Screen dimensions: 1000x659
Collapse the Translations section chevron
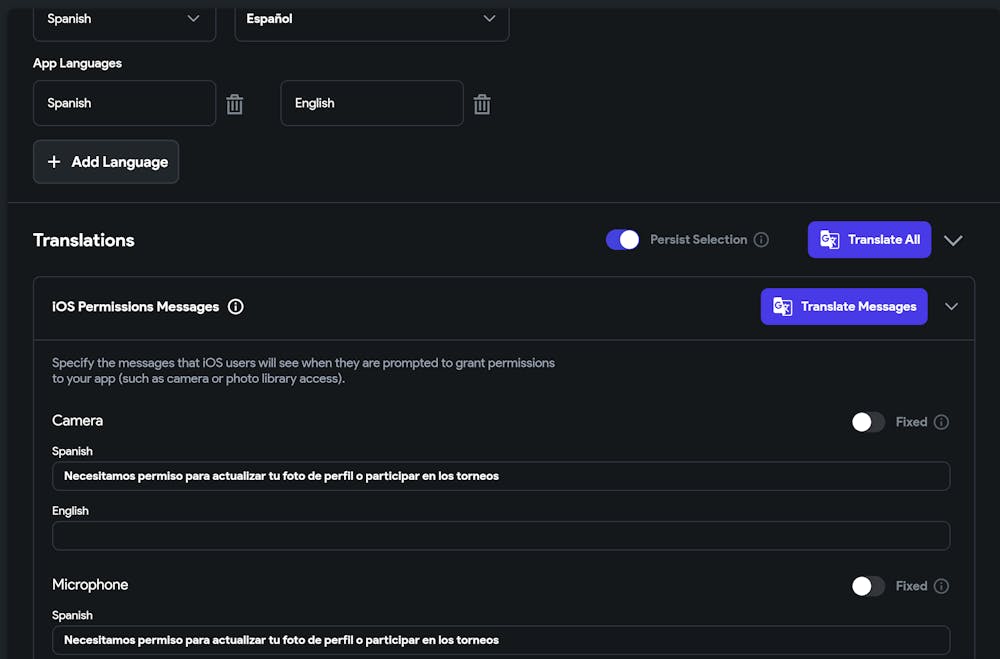click(953, 240)
